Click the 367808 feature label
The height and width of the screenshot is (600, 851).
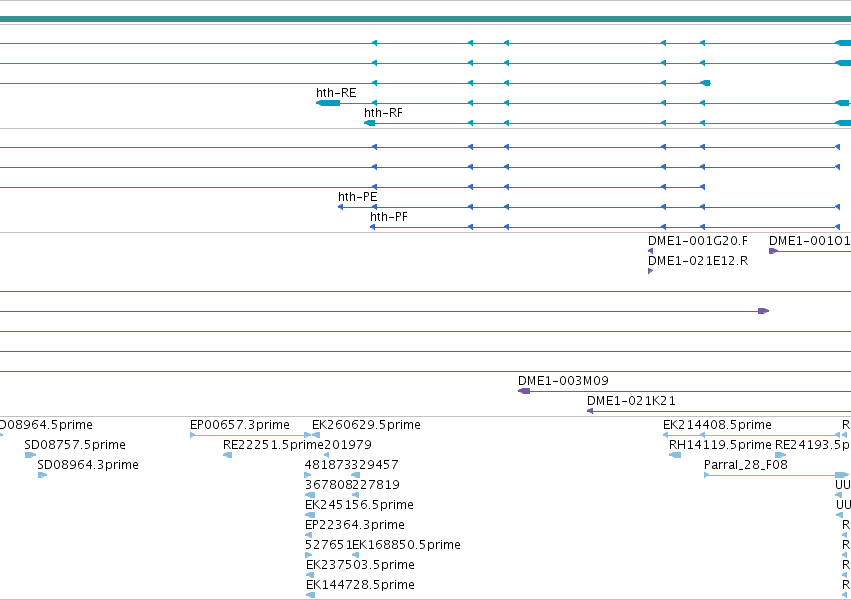pos(328,485)
